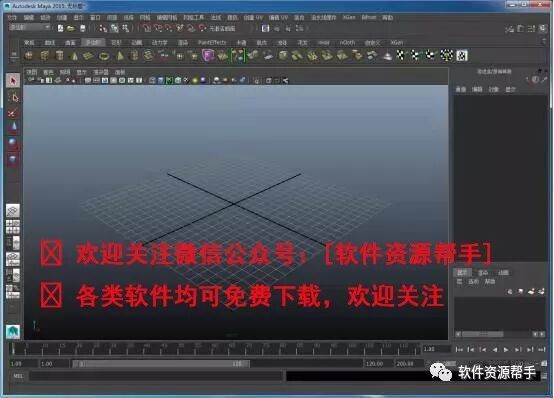
Task: Switch to the Render layer tab
Action: click(483, 273)
